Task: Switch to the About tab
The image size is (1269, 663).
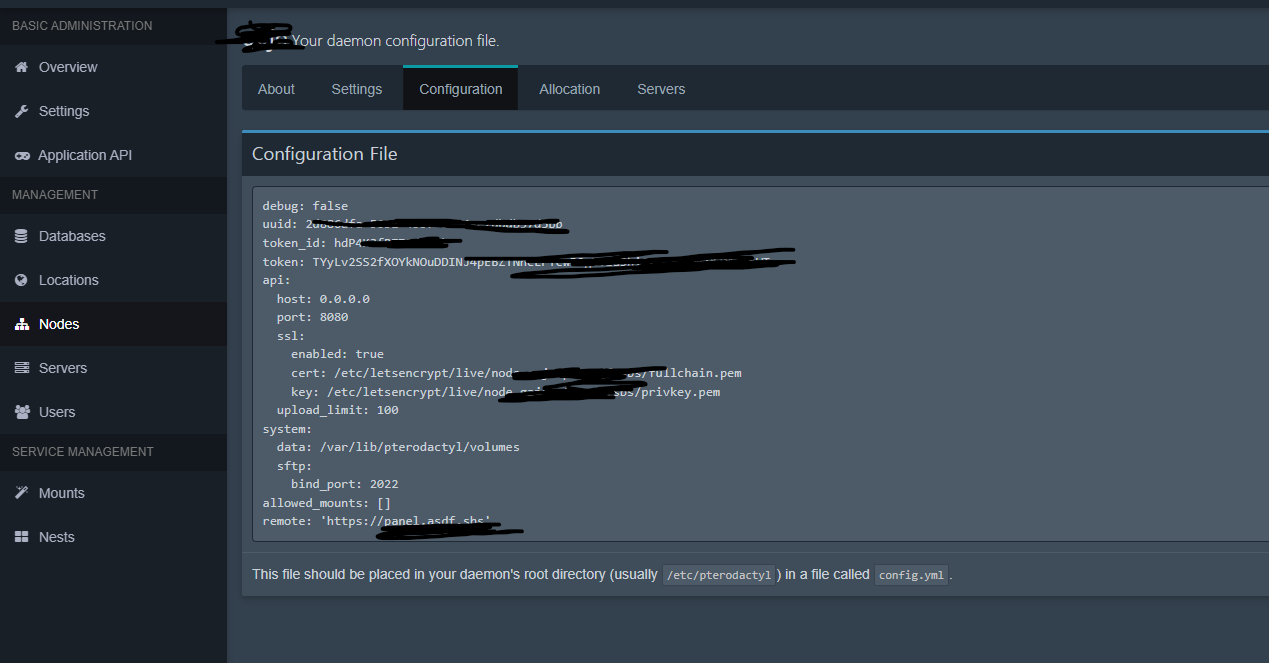Action: click(276, 89)
